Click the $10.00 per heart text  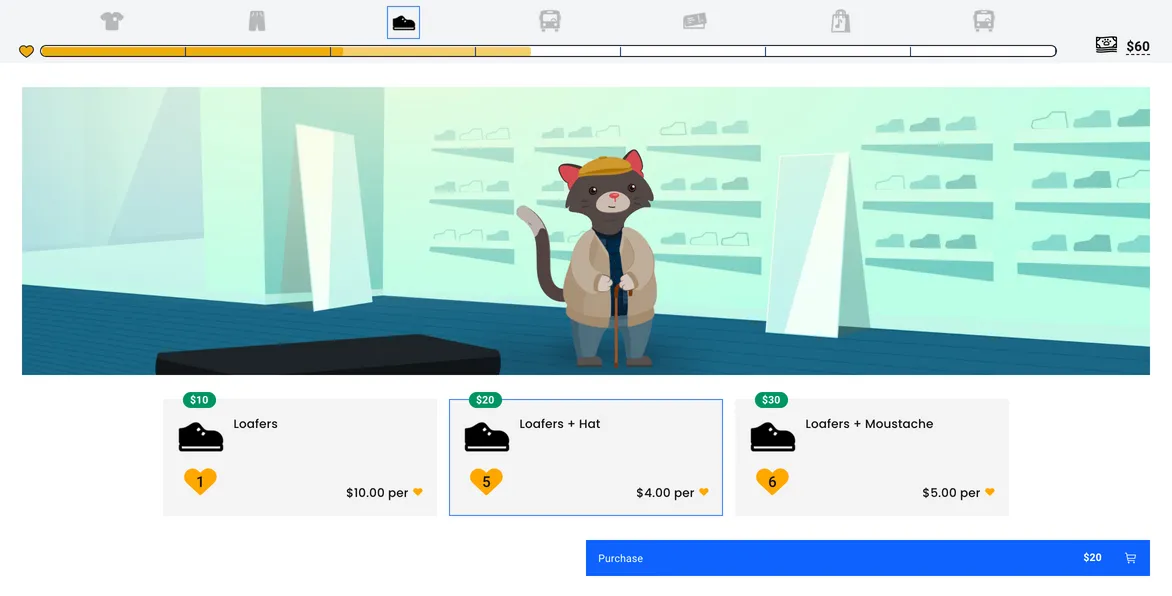tap(384, 493)
